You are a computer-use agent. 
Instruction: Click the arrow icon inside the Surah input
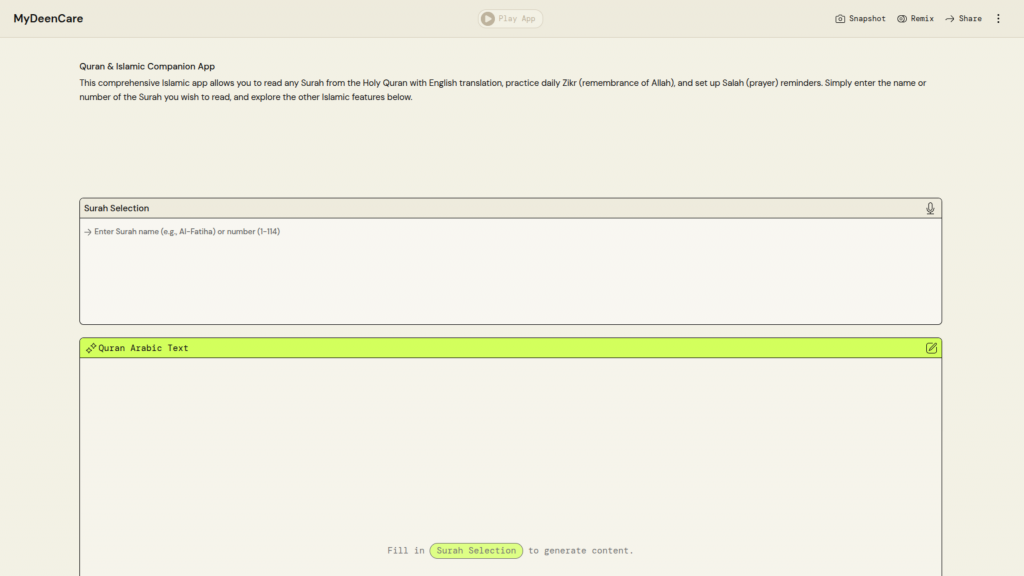pos(88,232)
